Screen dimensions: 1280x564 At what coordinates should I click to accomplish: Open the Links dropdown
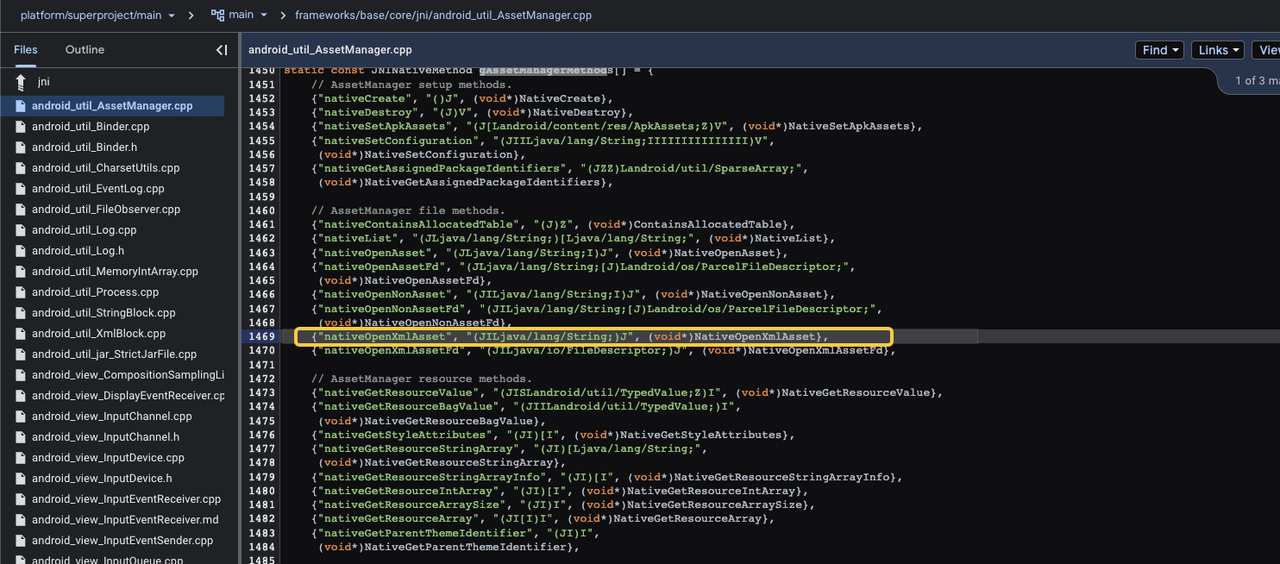pos(1219,50)
